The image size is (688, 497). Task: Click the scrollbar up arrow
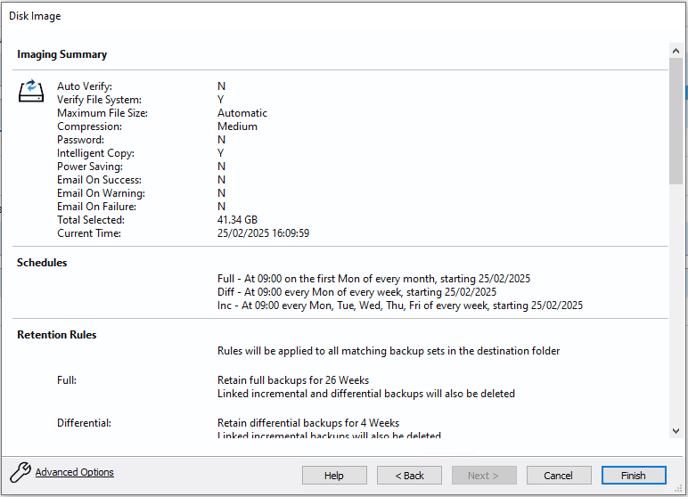676,49
